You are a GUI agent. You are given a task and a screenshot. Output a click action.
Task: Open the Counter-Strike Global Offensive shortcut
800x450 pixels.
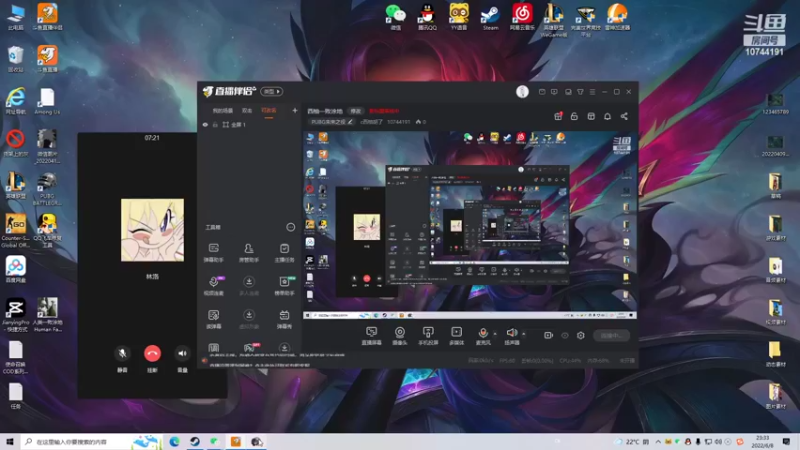point(15,231)
